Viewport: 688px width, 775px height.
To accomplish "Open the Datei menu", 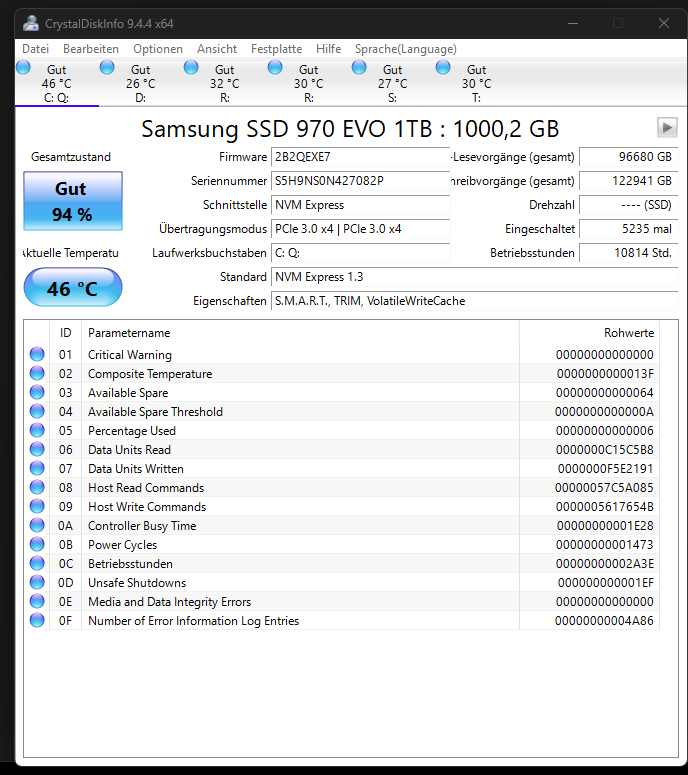I will click(36, 49).
